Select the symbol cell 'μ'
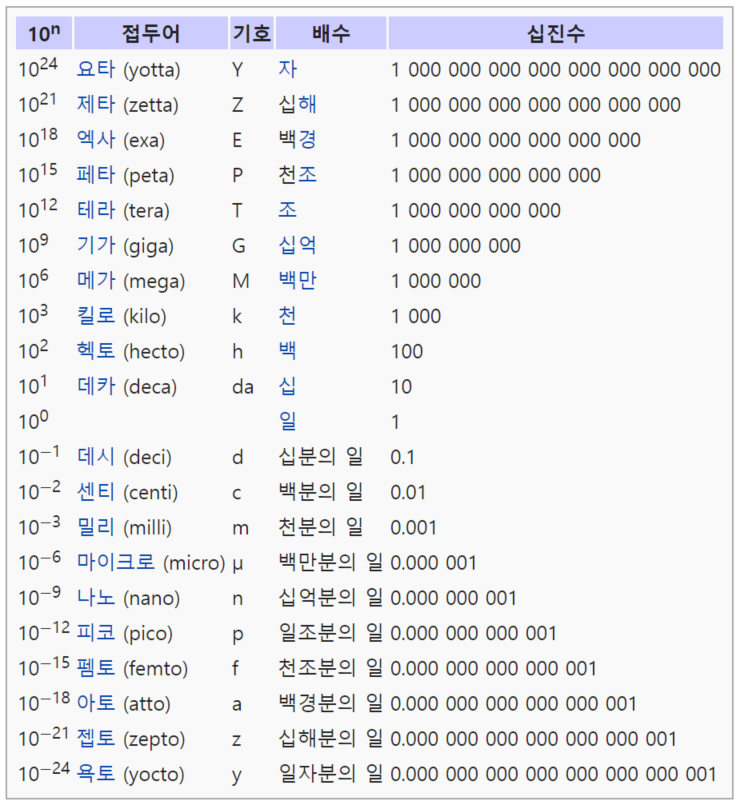739x806 pixels. click(x=237, y=564)
